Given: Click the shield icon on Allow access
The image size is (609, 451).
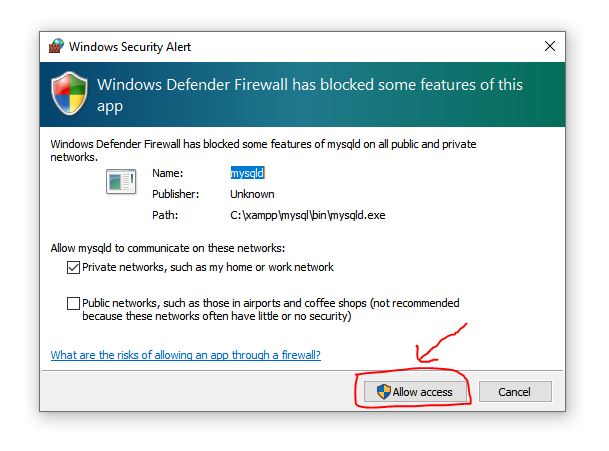Looking at the screenshot, I should [383, 392].
